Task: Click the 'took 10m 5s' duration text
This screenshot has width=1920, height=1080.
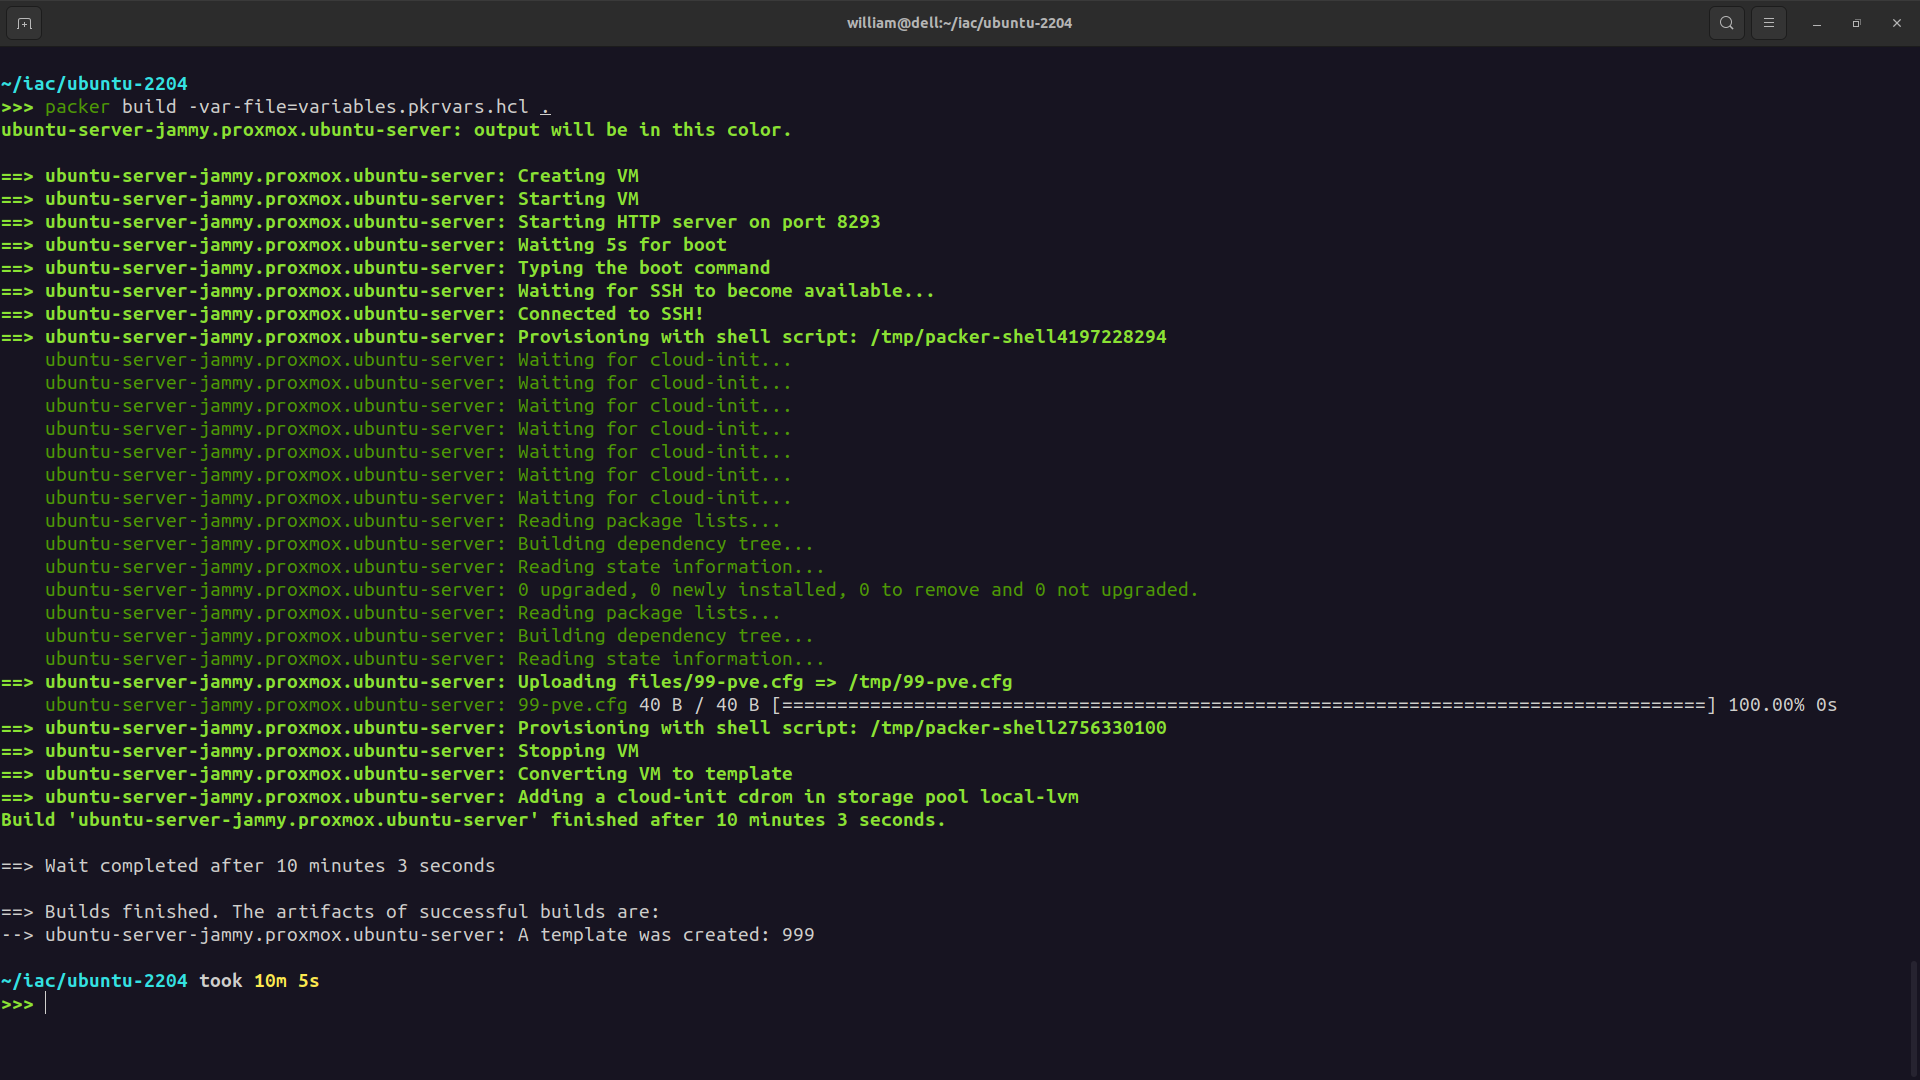Action: click(259, 981)
